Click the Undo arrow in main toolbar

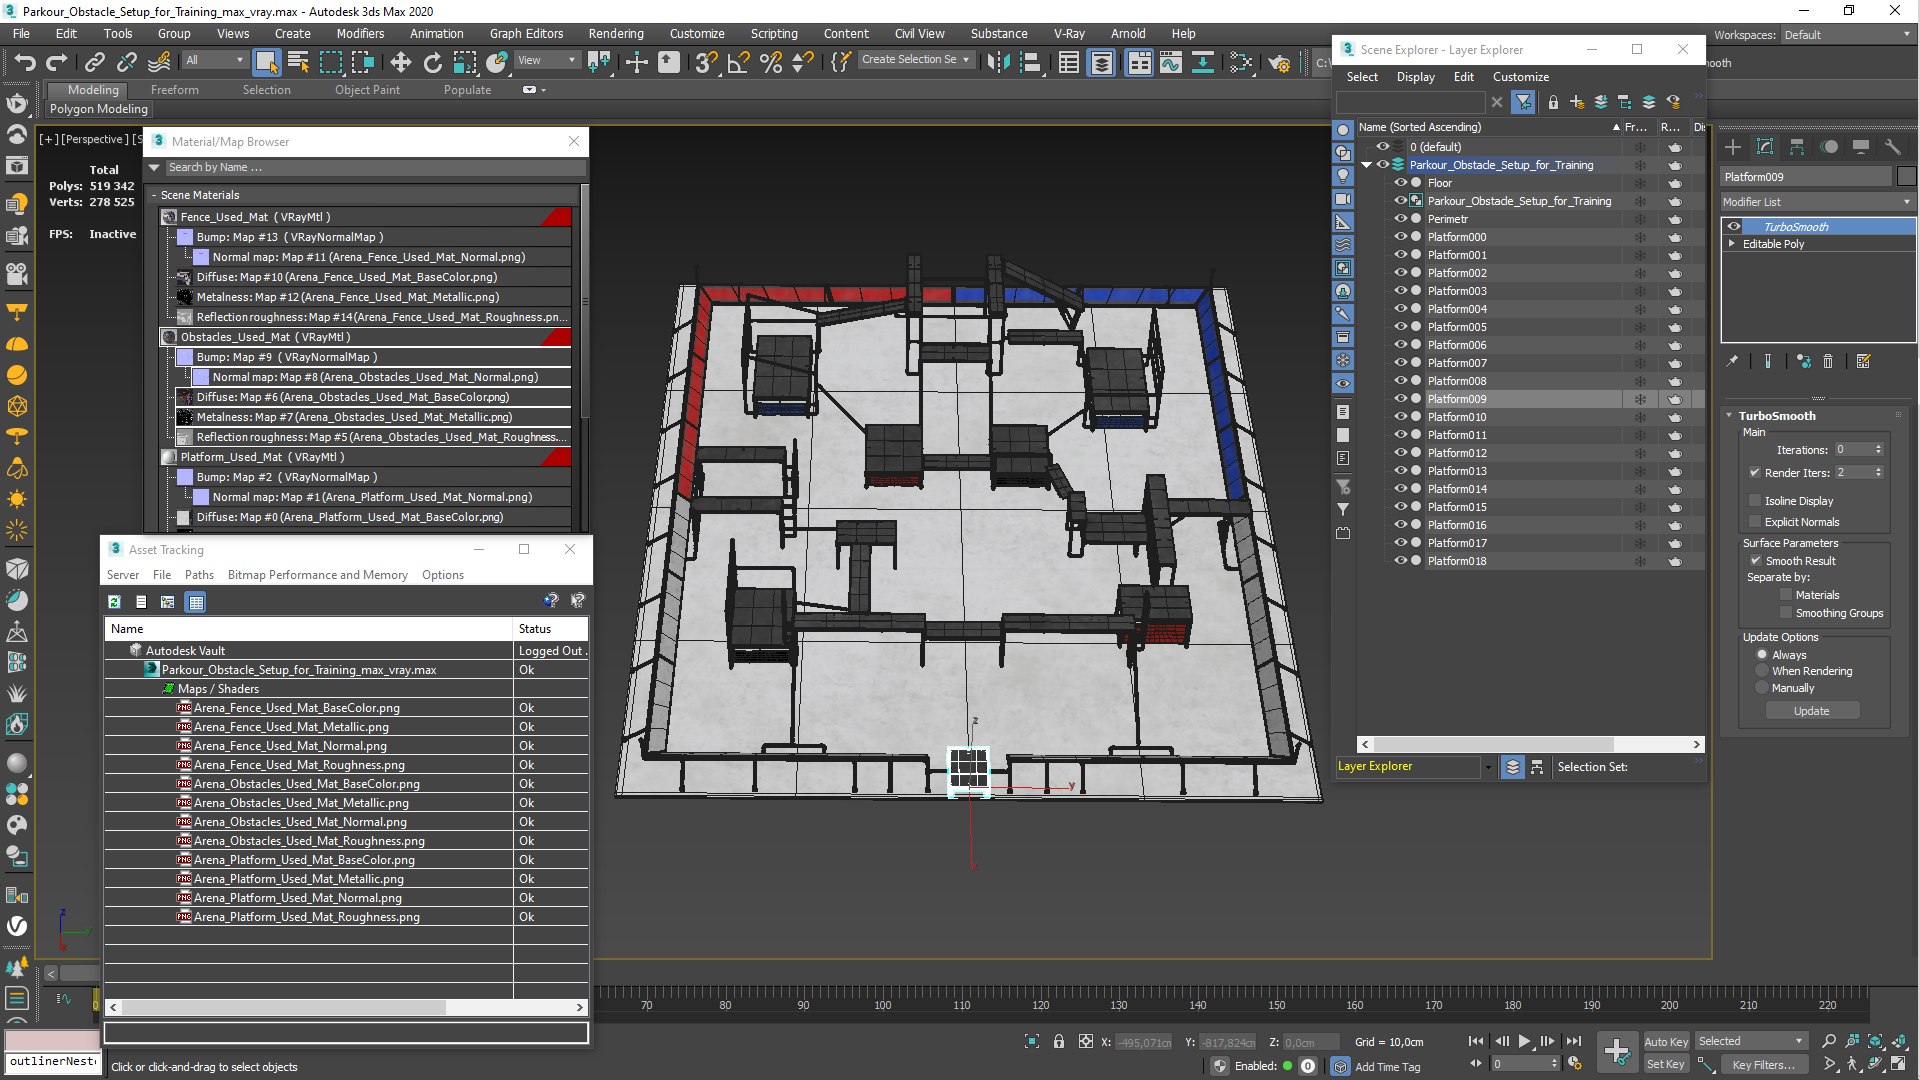tap(24, 63)
